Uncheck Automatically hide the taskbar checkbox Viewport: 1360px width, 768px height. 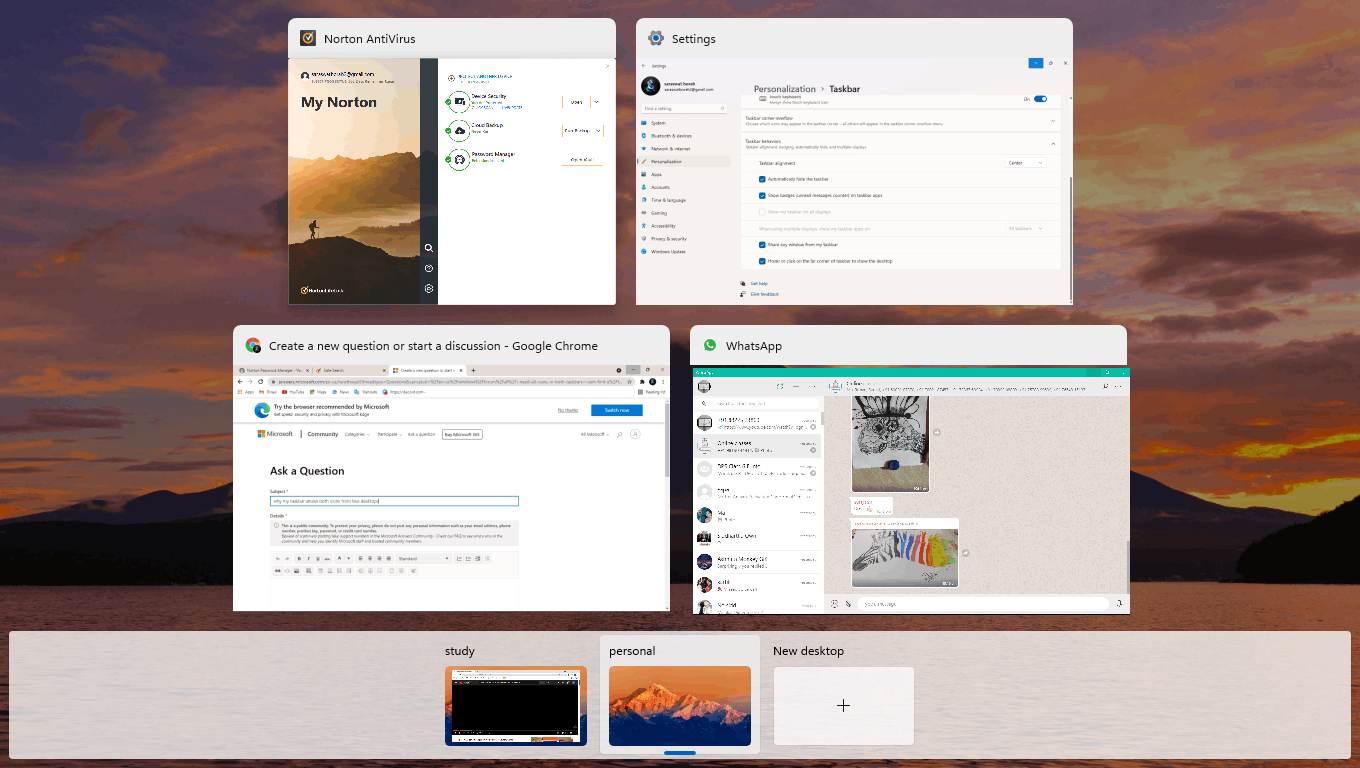pyautogui.click(x=762, y=179)
